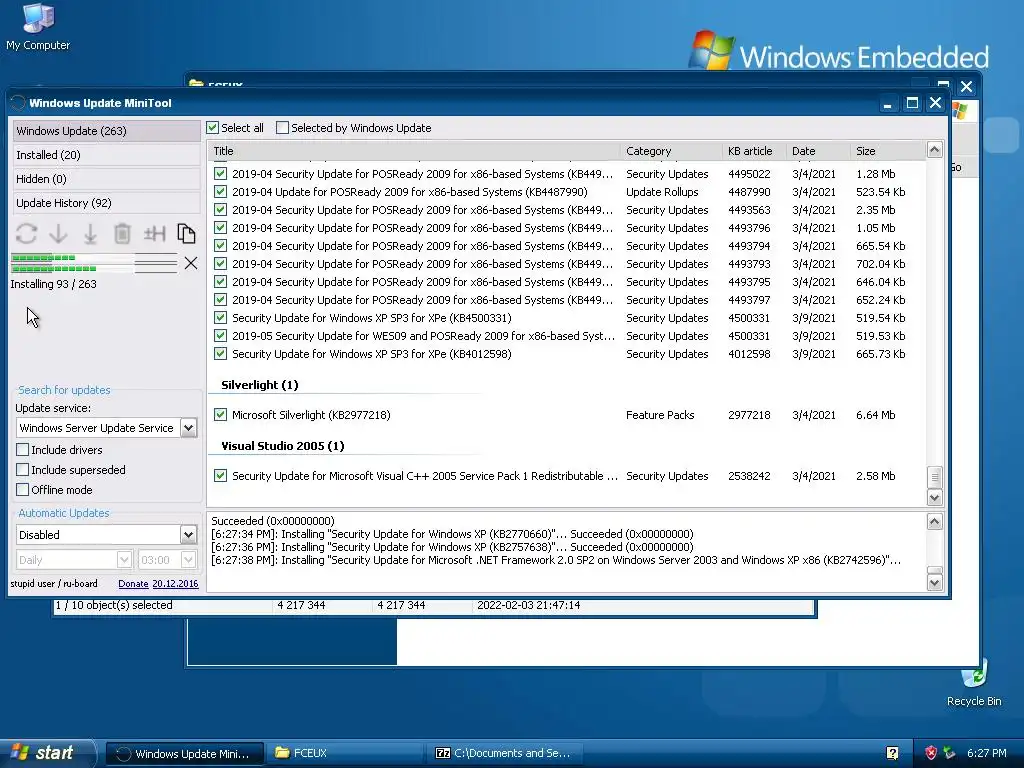Select the Silverlight (1) group header
Viewport: 1024px width, 768px height.
[259, 385]
